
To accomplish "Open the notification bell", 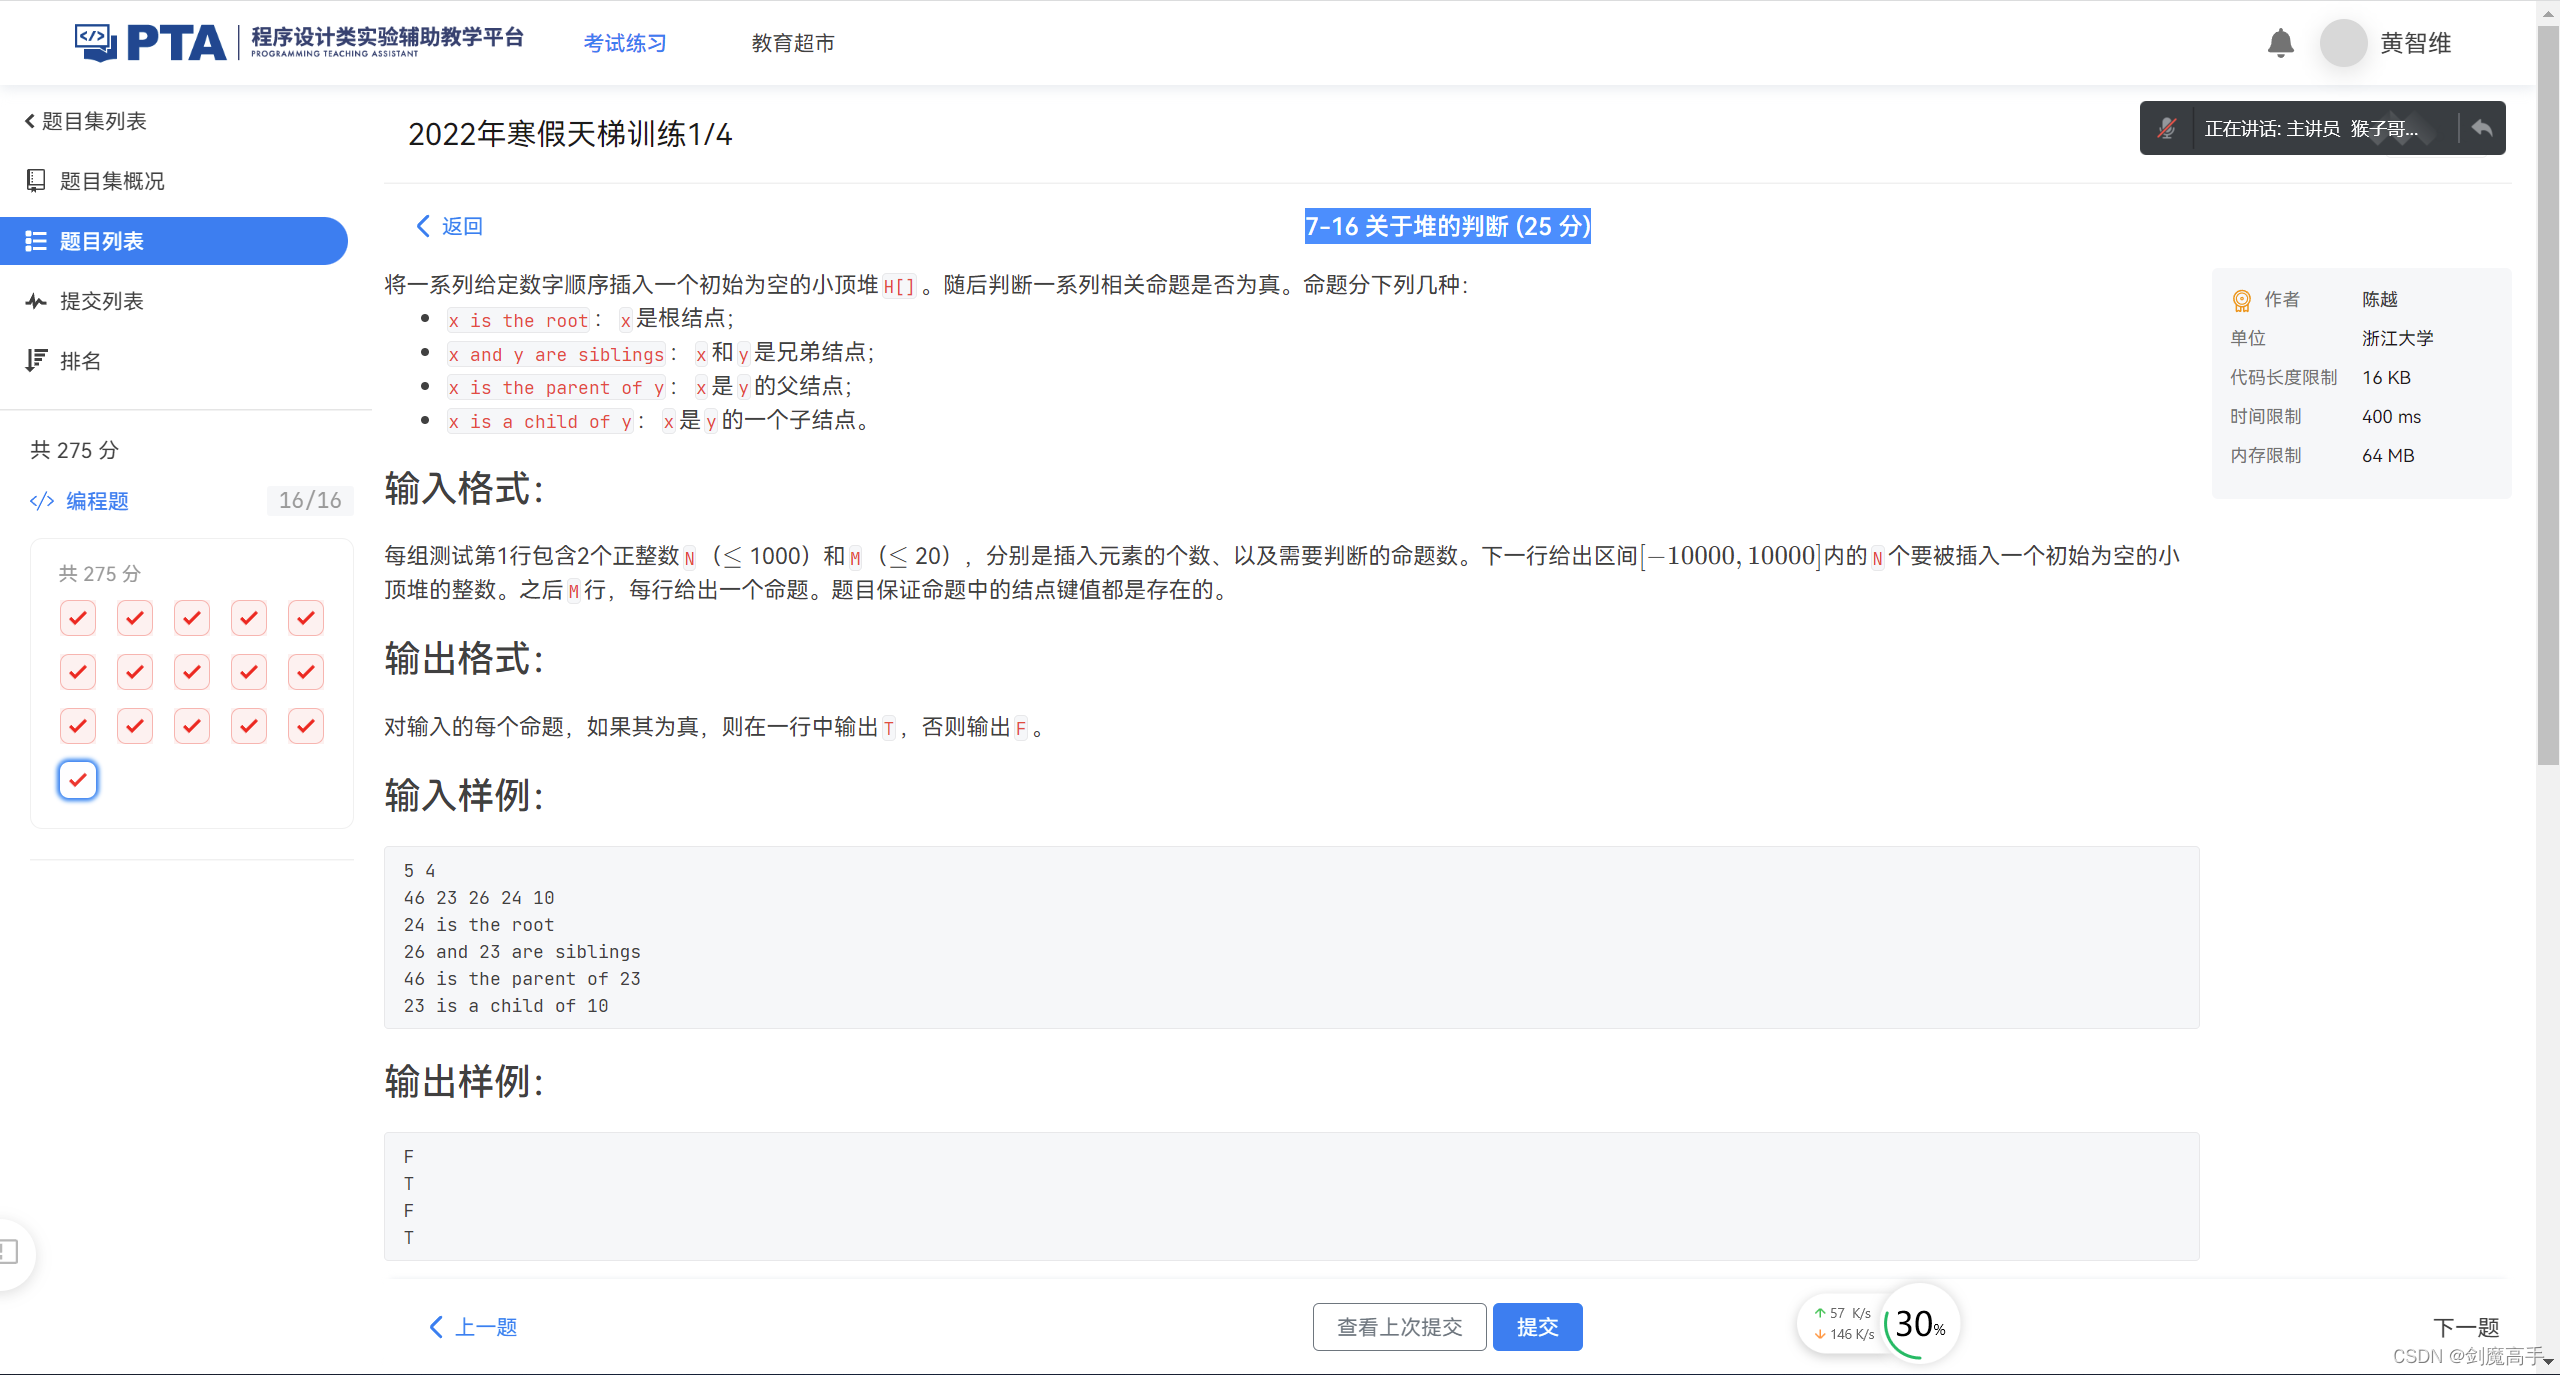I will (2281, 43).
